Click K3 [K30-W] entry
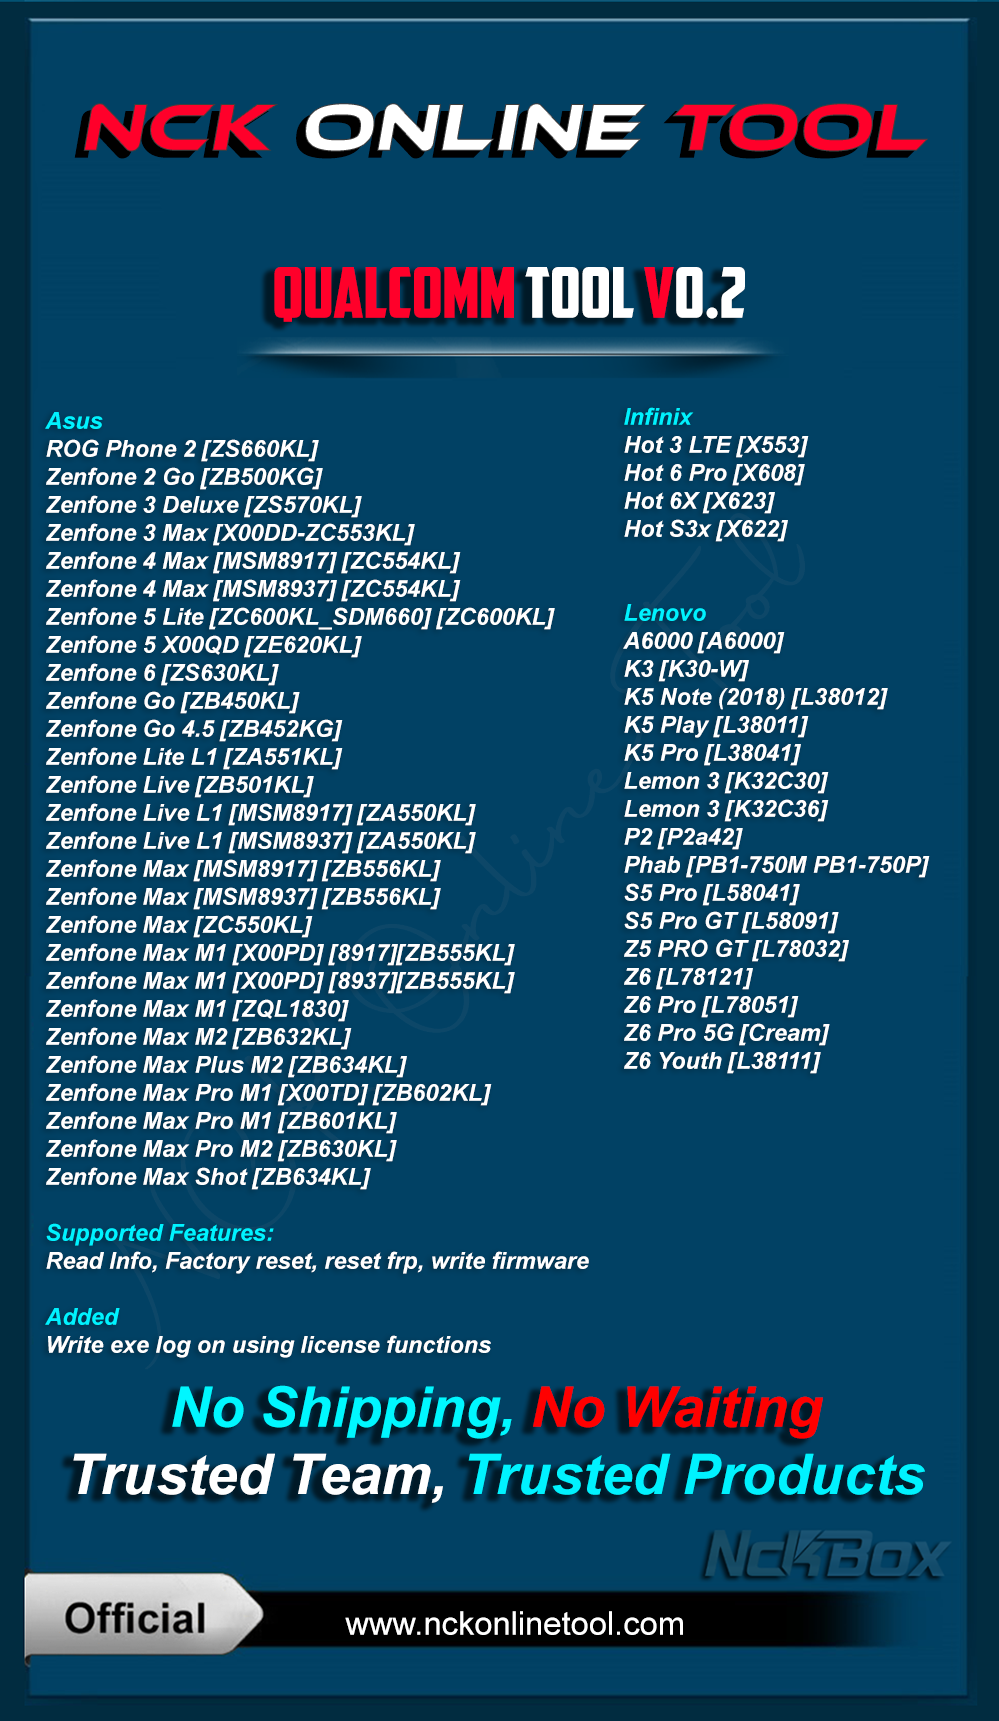999x1721 pixels. click(x=686, y=669)
